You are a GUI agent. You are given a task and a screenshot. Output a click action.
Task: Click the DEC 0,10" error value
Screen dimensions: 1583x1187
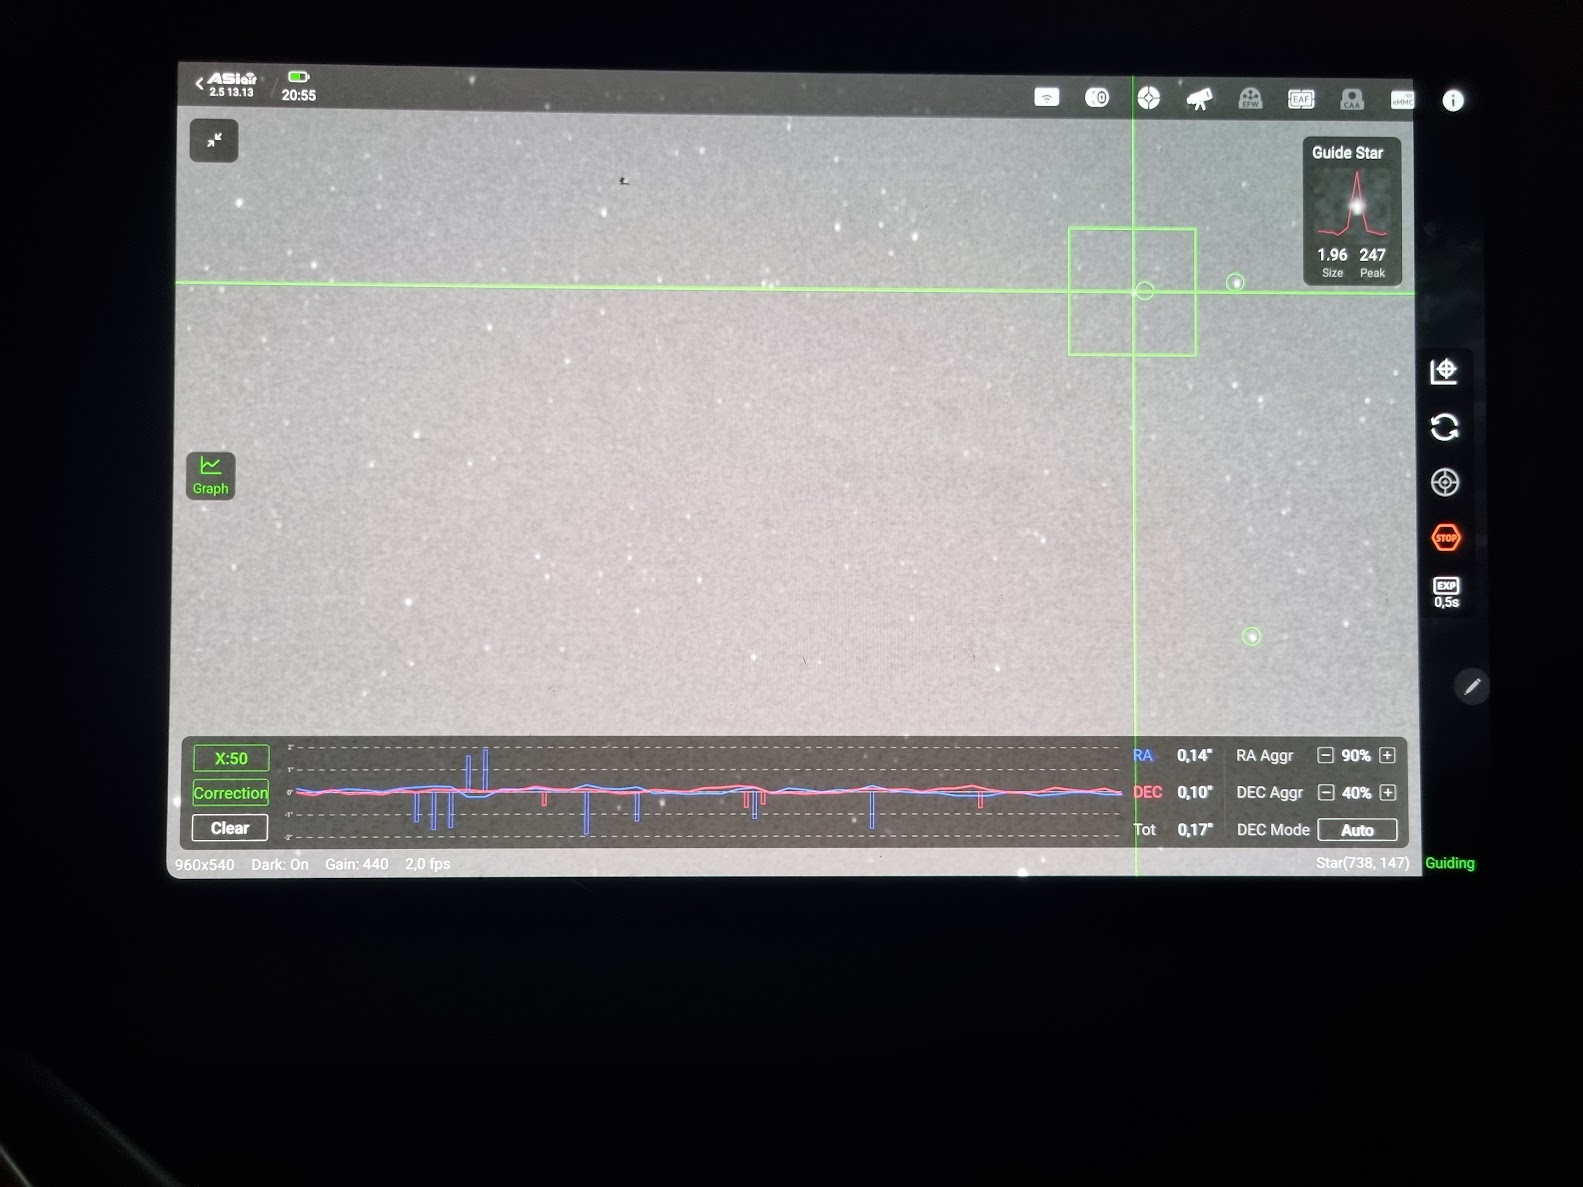click(x=1194, y=793)
